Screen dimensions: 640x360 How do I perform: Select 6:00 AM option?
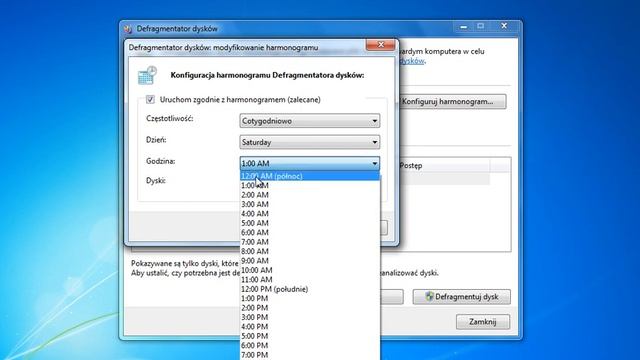[310, 233]
